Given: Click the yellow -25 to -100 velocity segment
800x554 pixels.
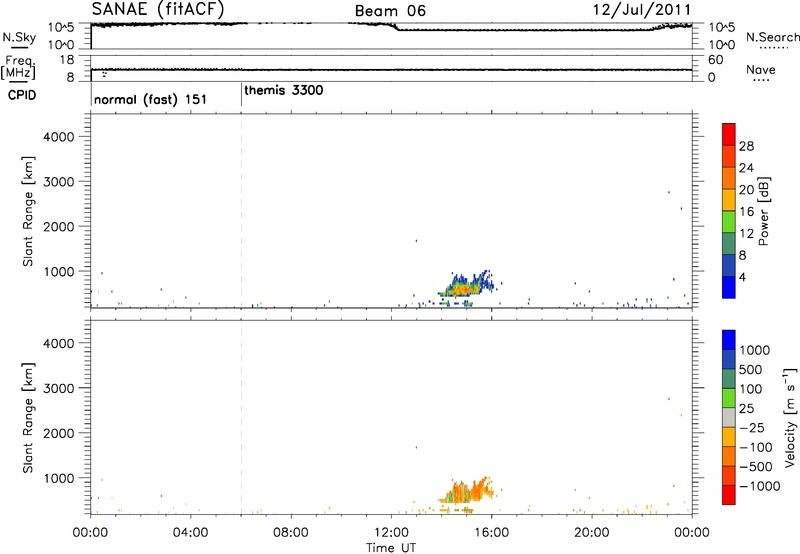Looking at the screenshot, I should tap(729, 437).
